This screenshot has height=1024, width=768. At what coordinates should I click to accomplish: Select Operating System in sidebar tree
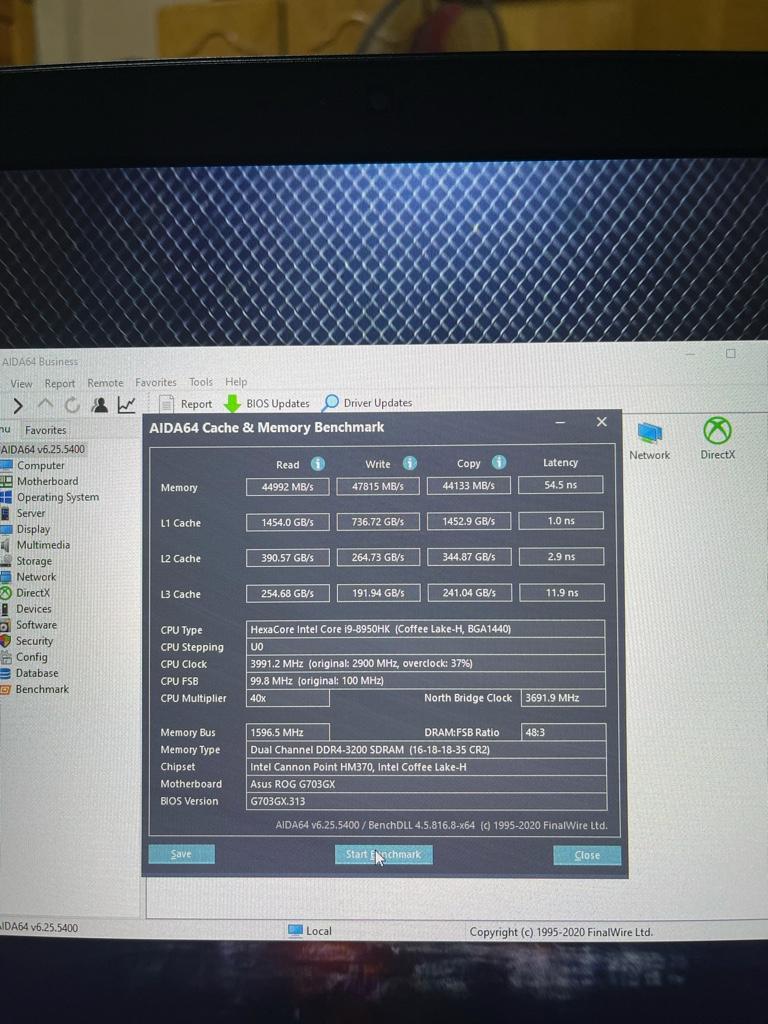point(57,497)
